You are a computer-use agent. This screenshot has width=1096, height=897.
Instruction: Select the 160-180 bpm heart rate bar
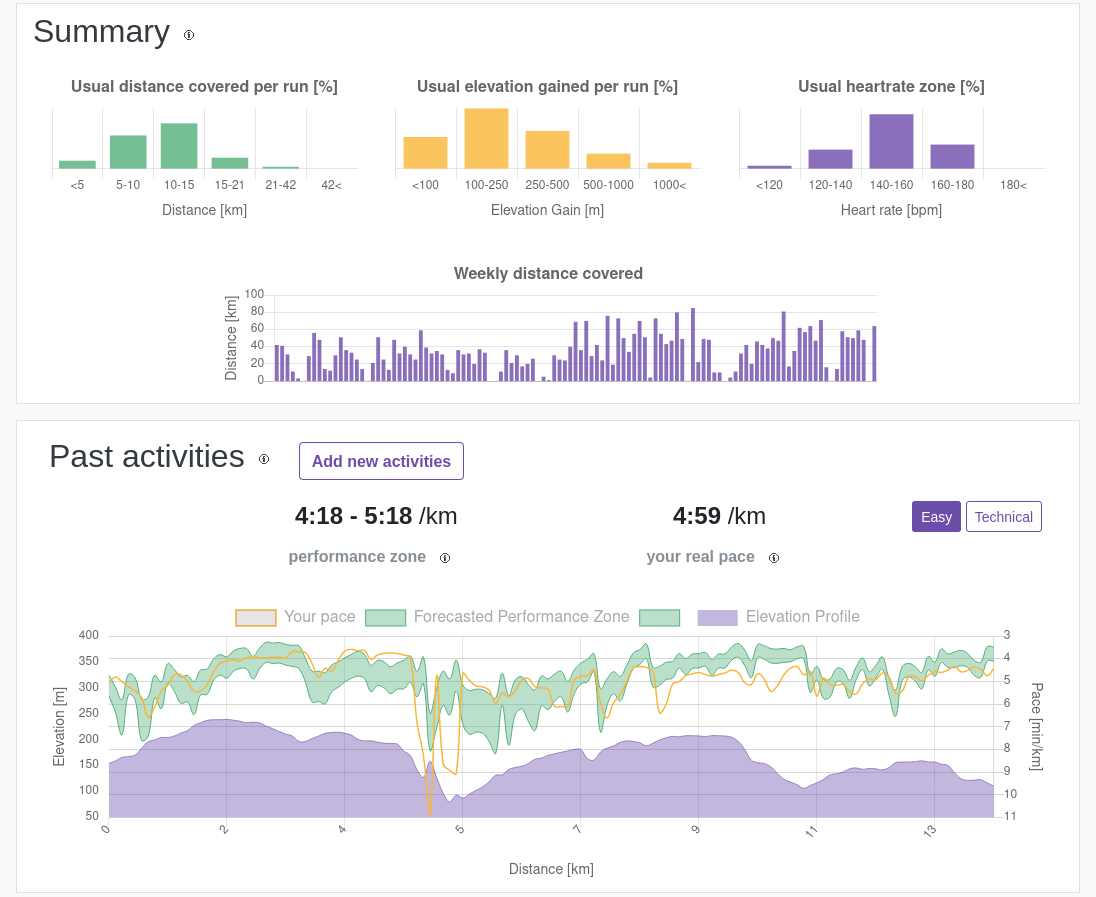tap(952, 157)
